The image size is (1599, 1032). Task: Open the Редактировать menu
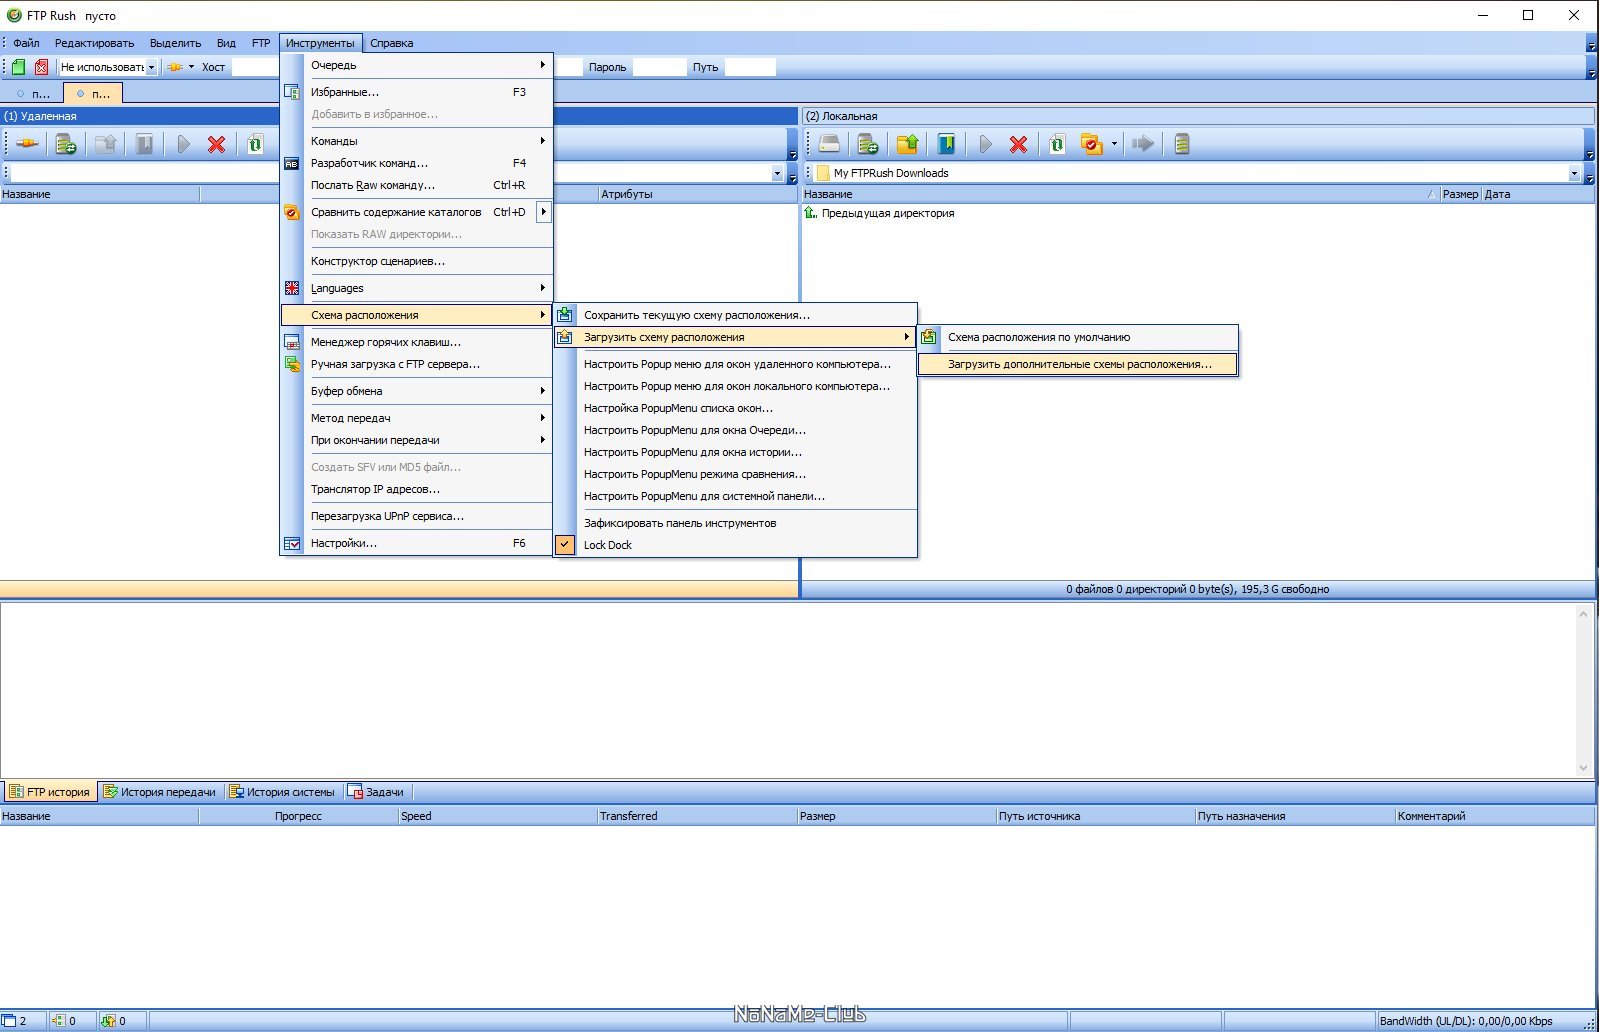[x=94, y=43]
